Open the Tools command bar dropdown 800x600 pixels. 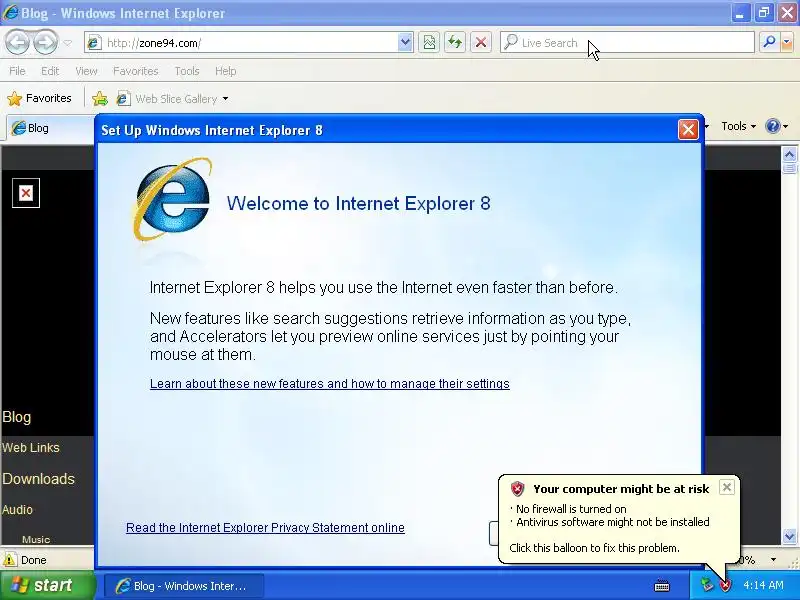tap(738, 126)
